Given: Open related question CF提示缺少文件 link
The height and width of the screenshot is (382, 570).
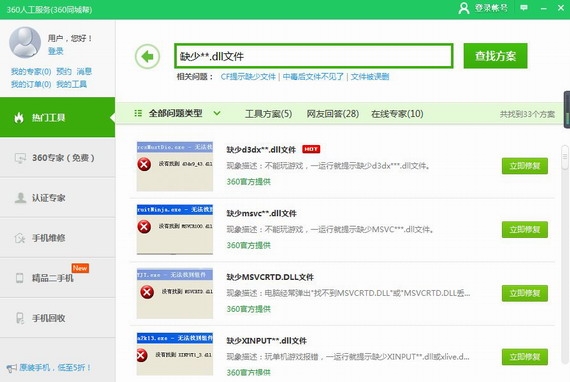Looking at the screenshot, I should pyautogui.click(x=248, y=77).
